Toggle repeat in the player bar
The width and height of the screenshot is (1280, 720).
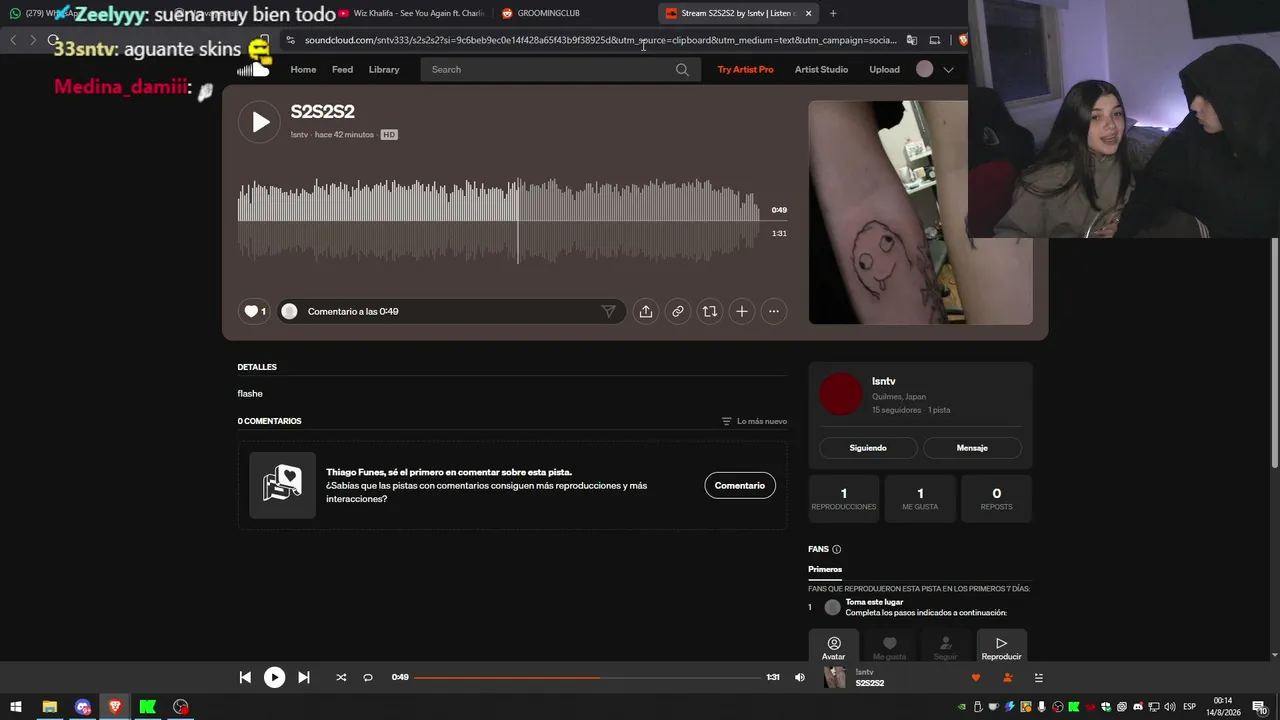368,677
